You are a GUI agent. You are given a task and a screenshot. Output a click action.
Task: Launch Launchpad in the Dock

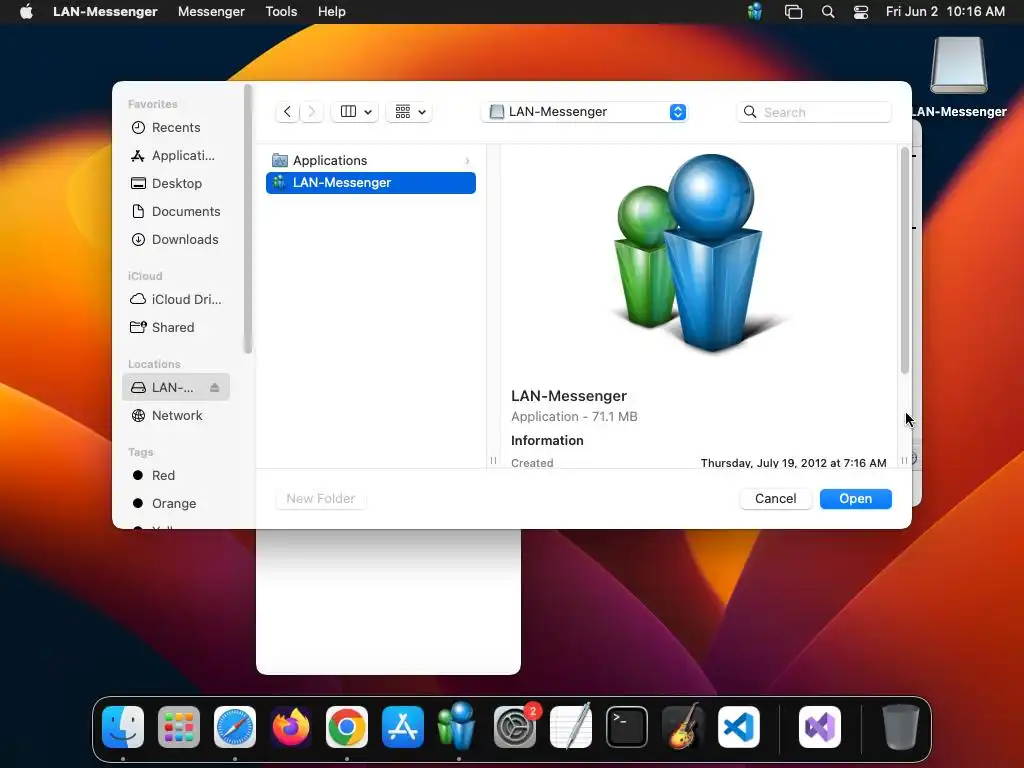tap(179, 727)
